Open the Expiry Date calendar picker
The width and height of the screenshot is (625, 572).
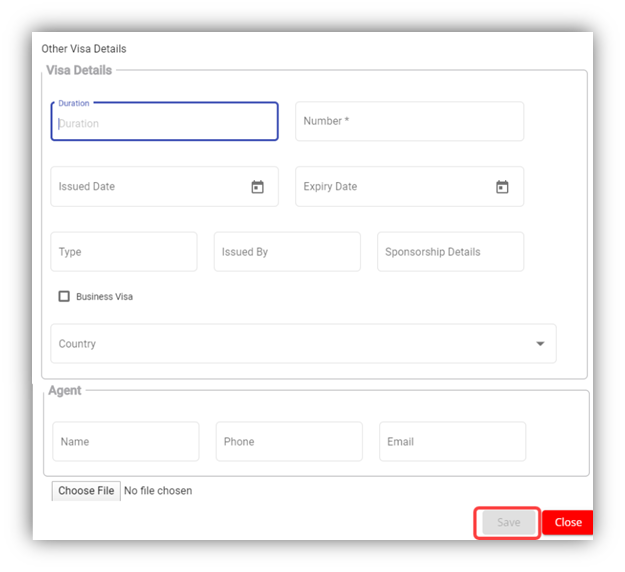502,187
